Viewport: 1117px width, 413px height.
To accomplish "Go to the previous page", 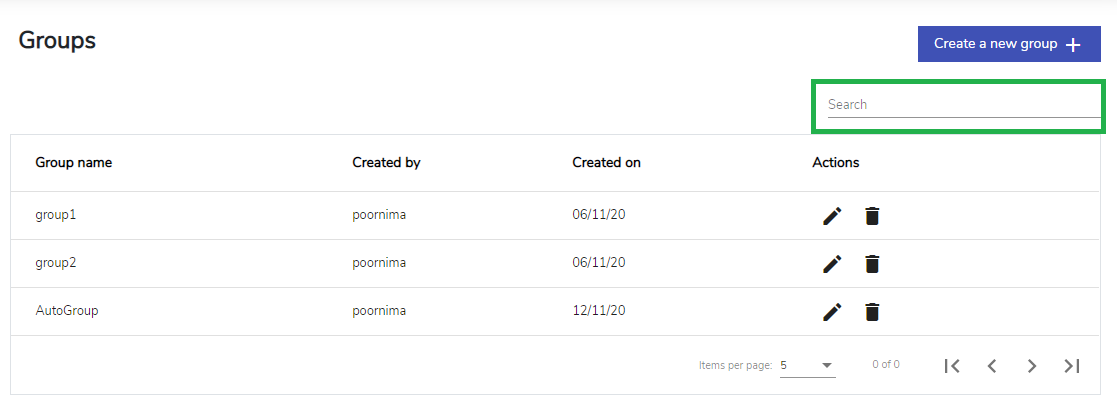I will point(992,366).
